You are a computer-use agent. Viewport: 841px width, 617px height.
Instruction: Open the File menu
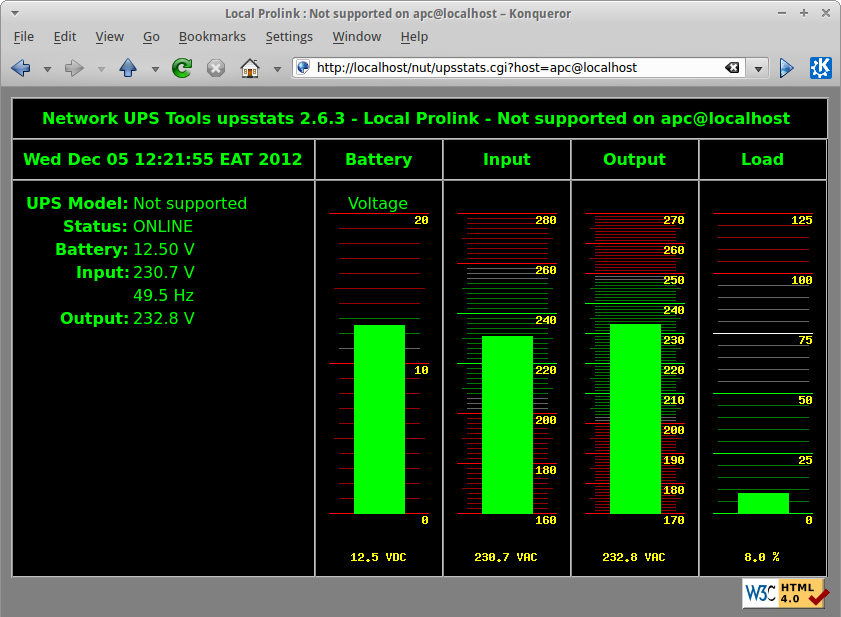point(24,36)
